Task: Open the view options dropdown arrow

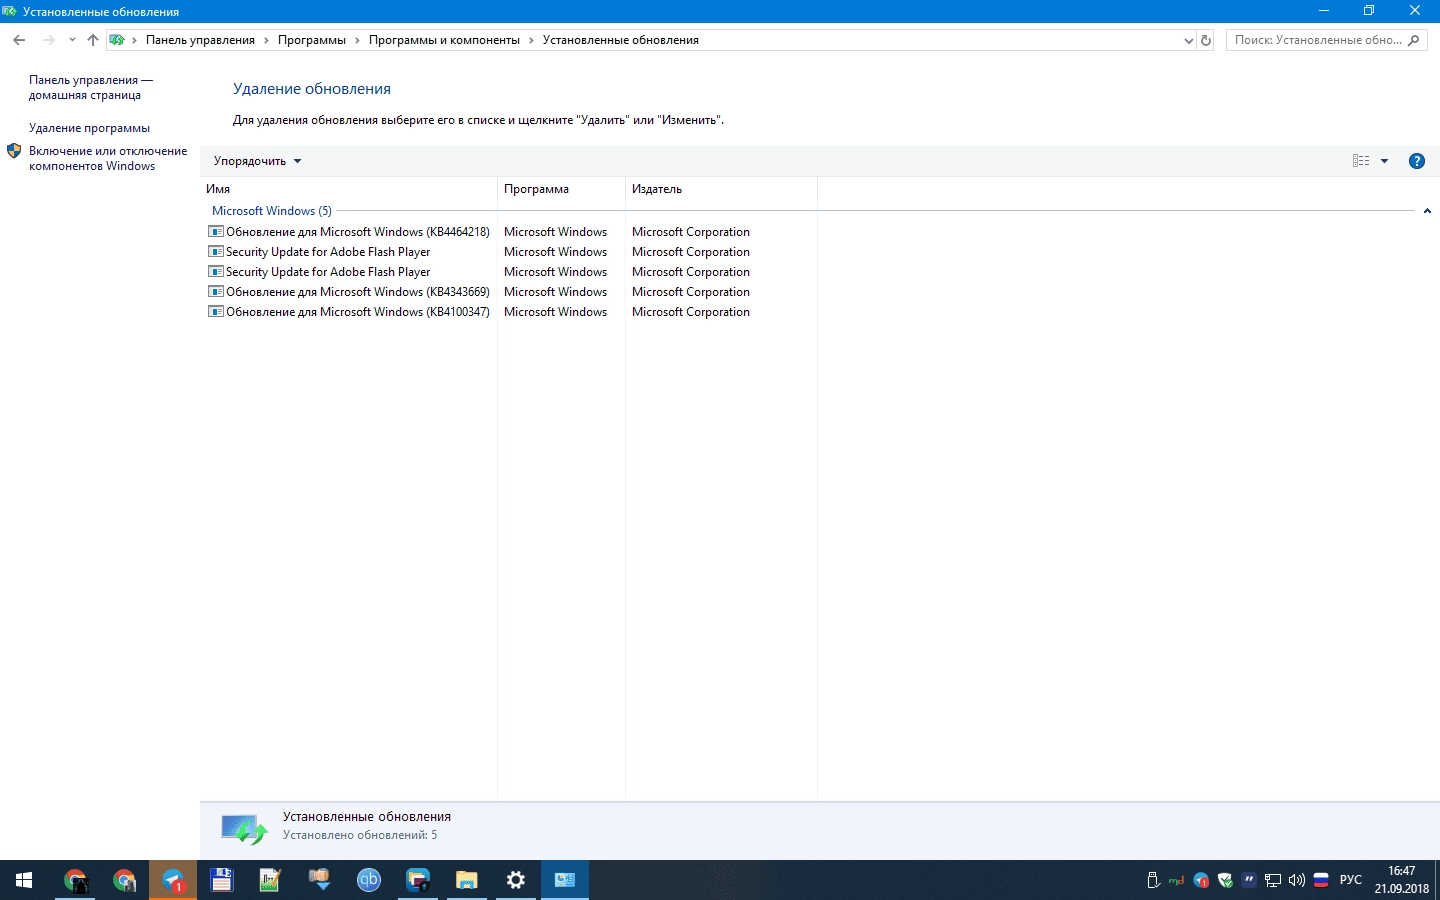Action: coord(1385,161)
